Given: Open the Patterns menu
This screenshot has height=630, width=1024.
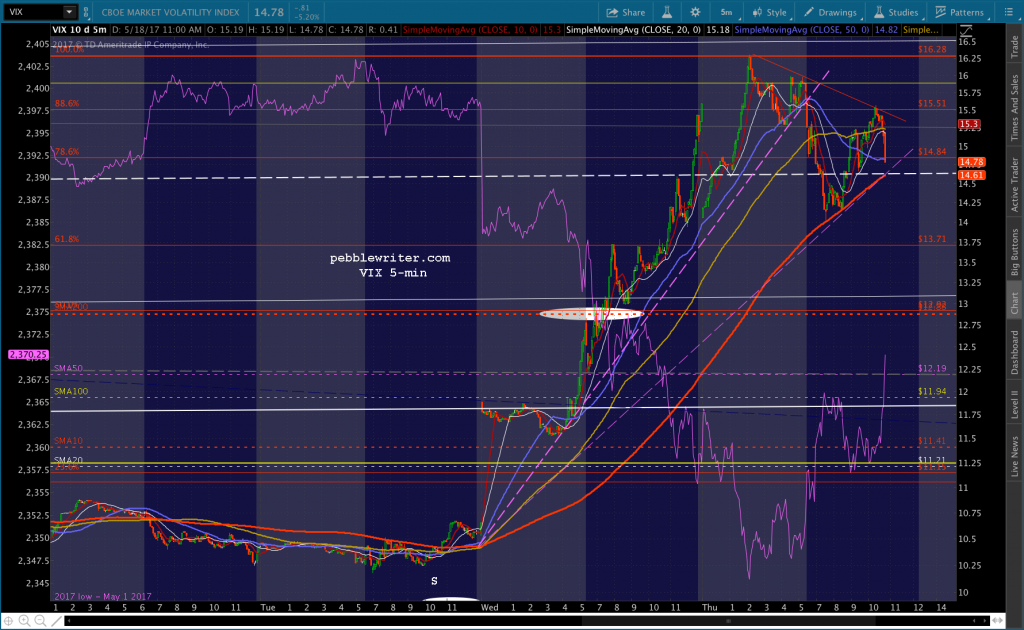Looking at the screenshot, I should (x=959, y=12).
